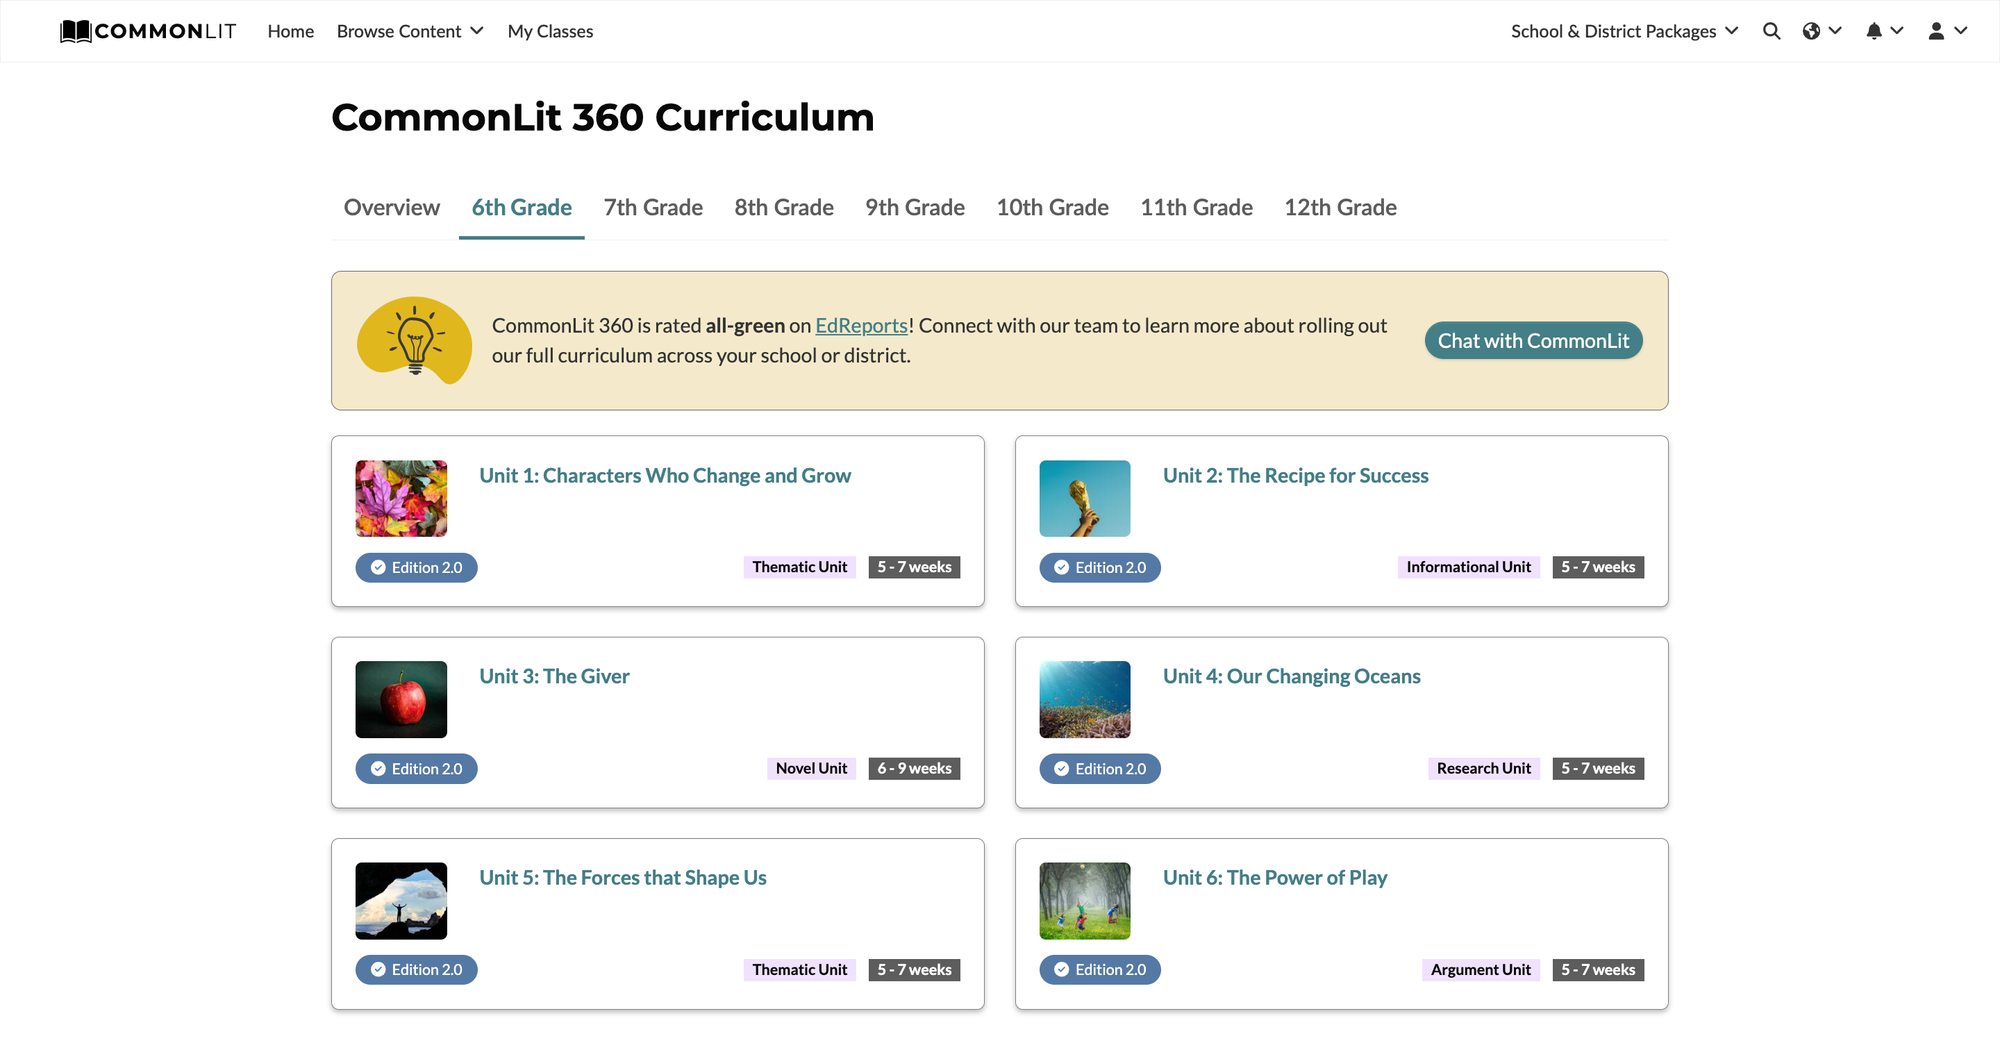The width and height of the screenshot is (2000, 1050).
Task: Open My Classes
Action: point(550,31)
